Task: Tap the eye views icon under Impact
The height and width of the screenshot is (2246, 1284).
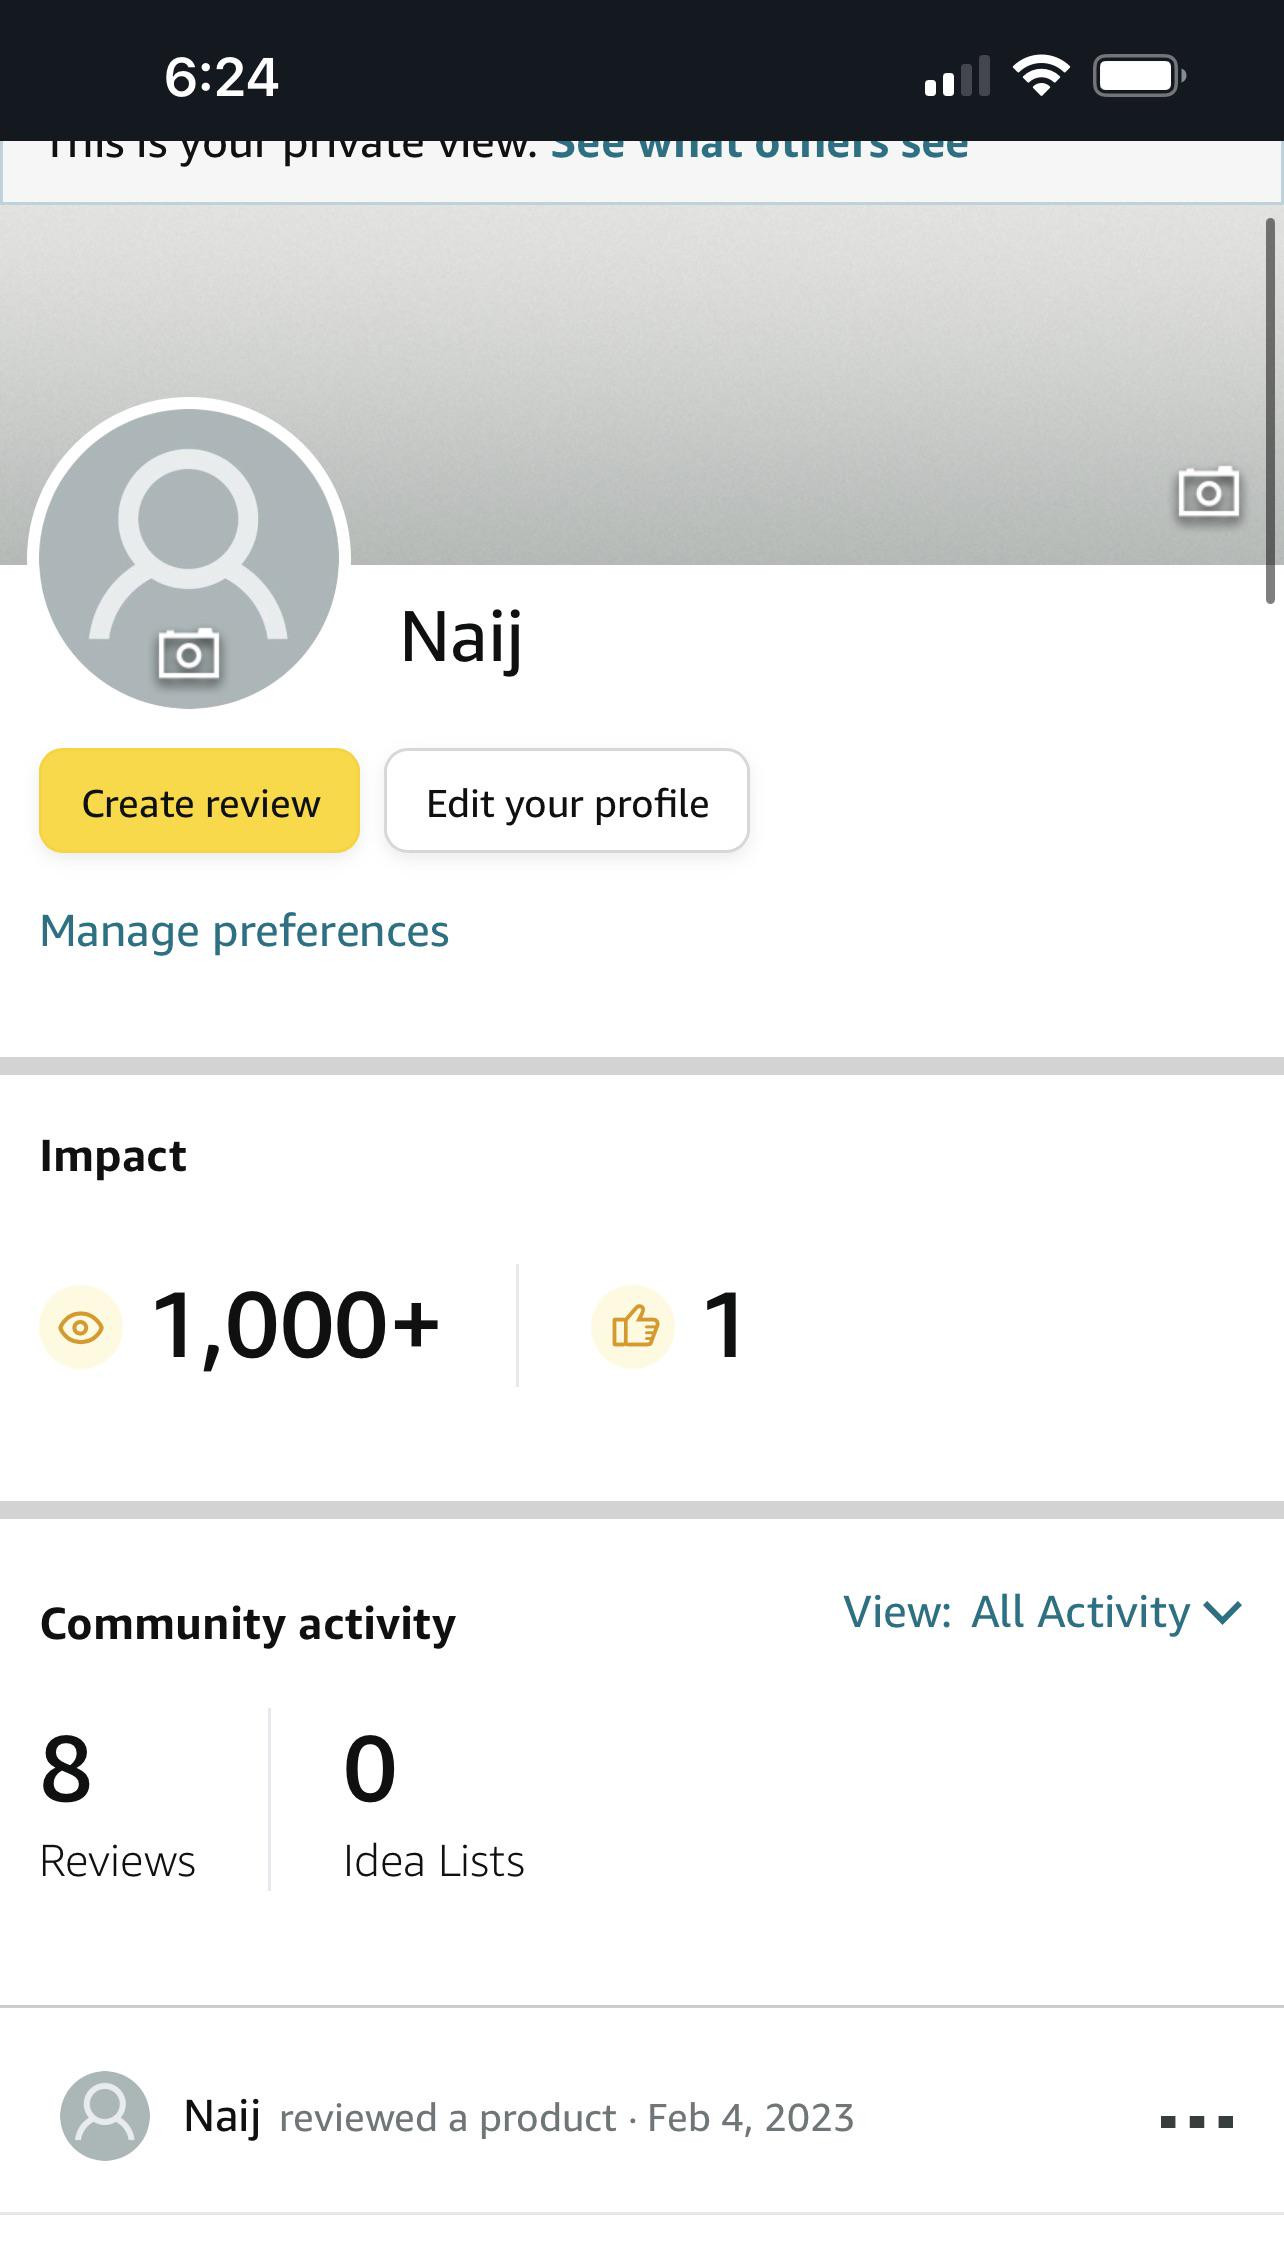Action: click(81, 1327)
